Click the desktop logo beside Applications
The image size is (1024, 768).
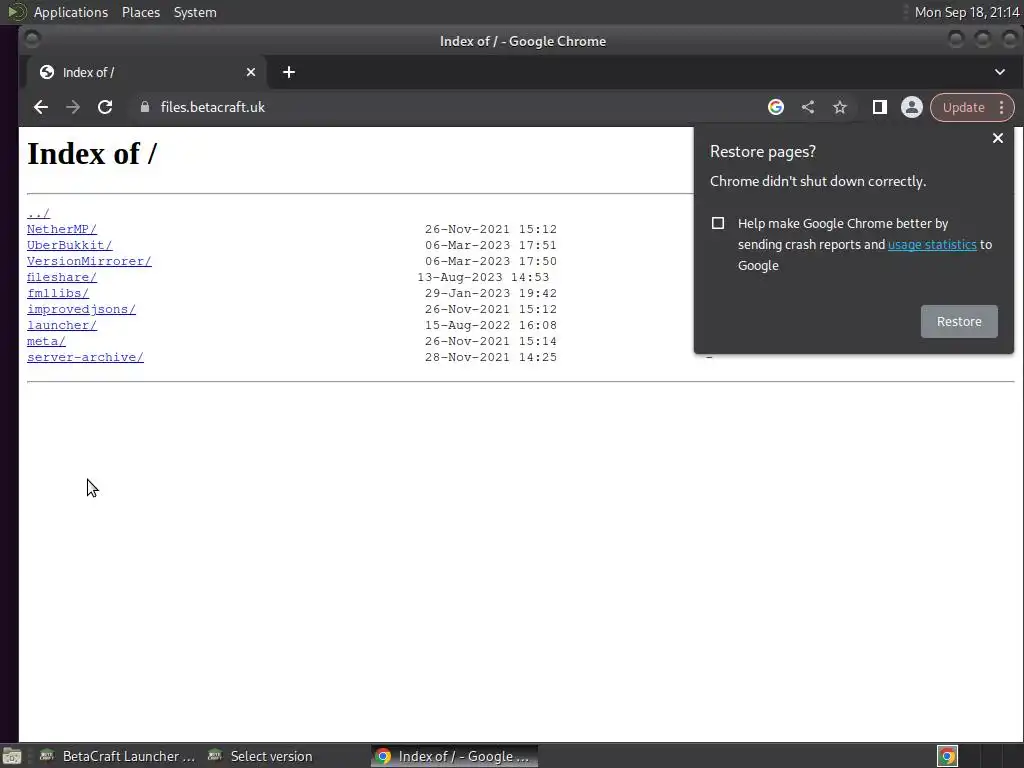(16, 12)
